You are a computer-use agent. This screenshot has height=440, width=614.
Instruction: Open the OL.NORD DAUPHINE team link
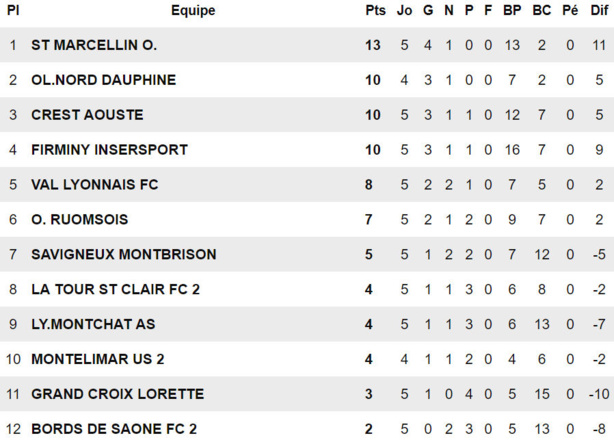[103, 80]
